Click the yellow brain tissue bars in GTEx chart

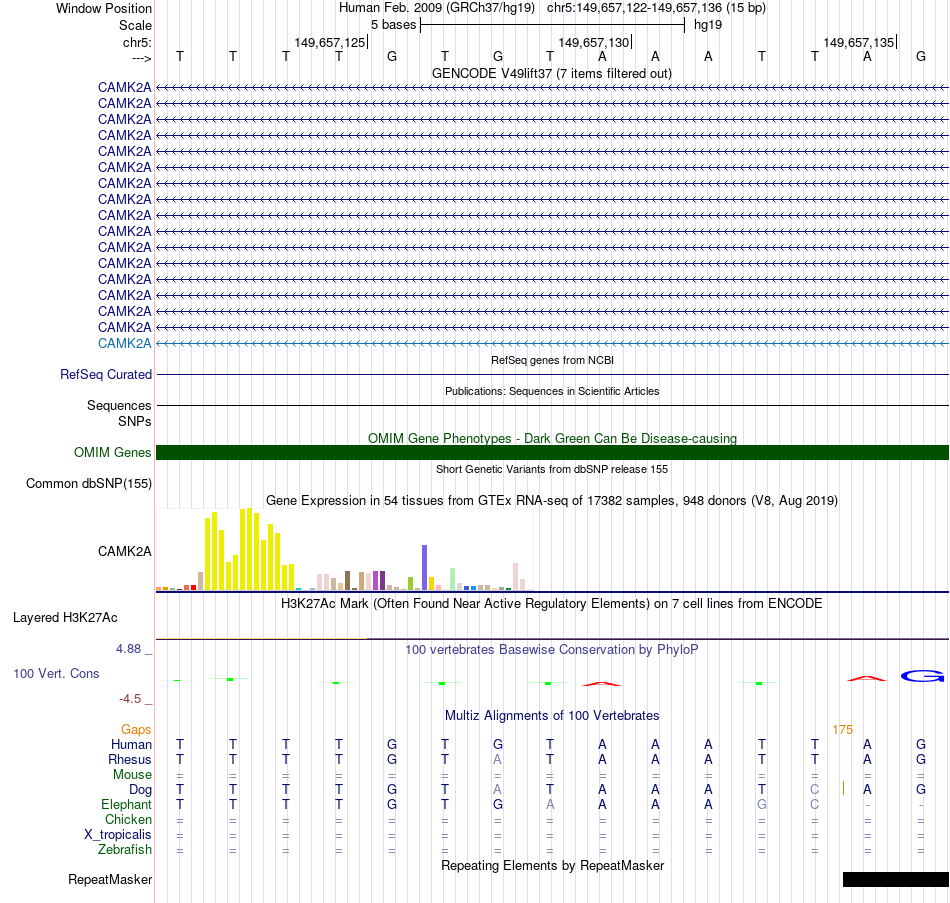[250, 549]
